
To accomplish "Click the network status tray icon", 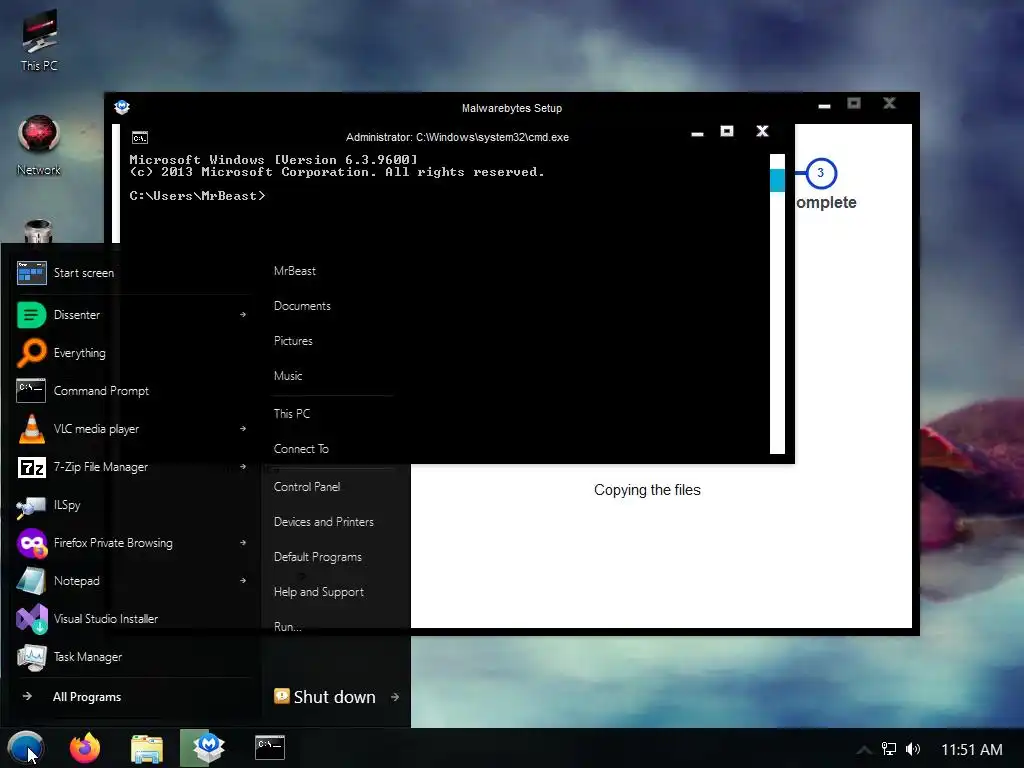I will pyautogui.click(x=889, y=749).
